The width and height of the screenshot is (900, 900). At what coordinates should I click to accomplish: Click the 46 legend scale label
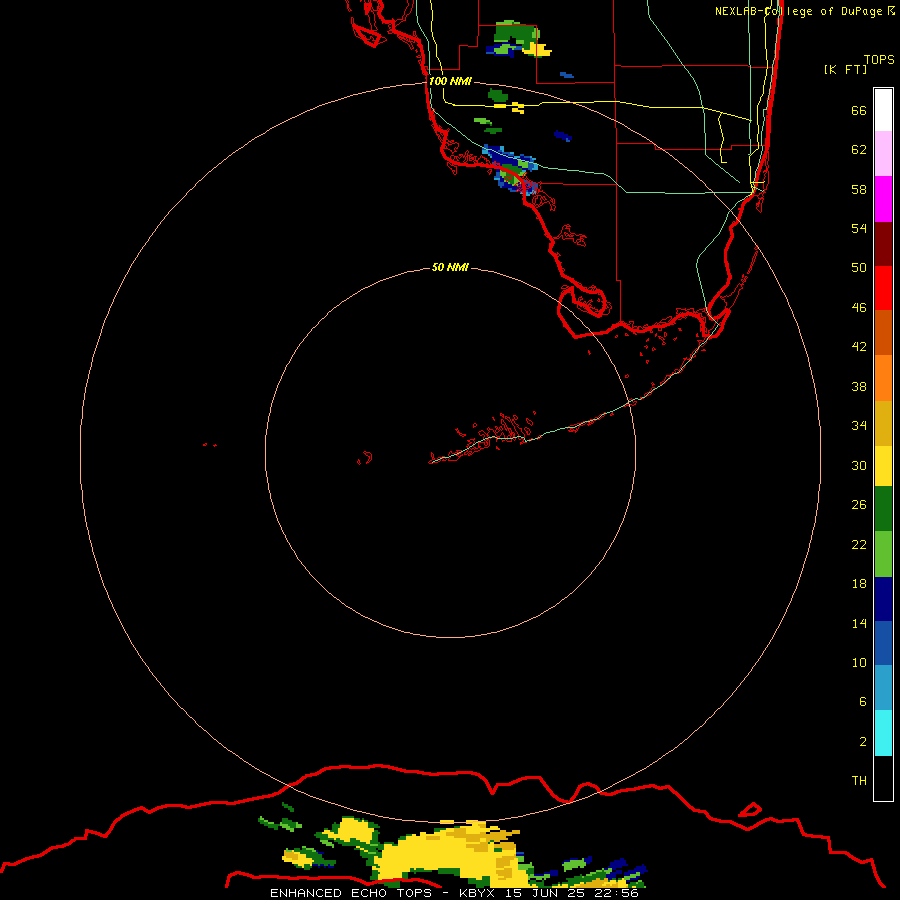859,308
